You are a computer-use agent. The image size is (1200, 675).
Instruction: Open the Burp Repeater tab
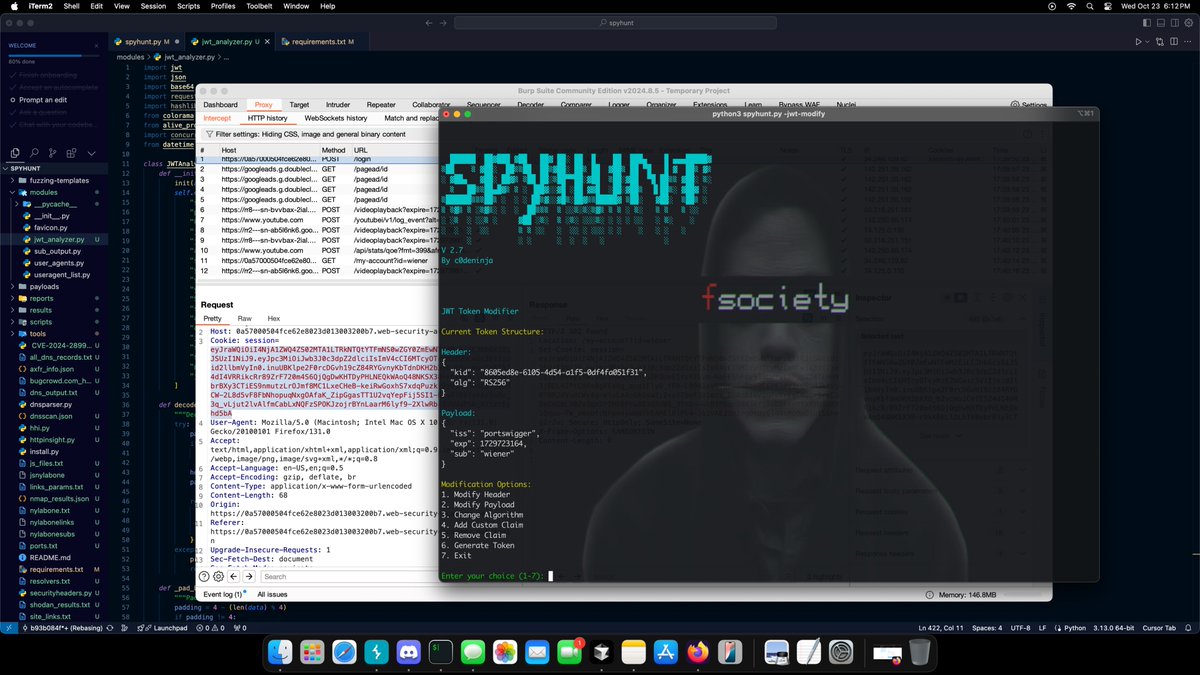pos(380,104)
